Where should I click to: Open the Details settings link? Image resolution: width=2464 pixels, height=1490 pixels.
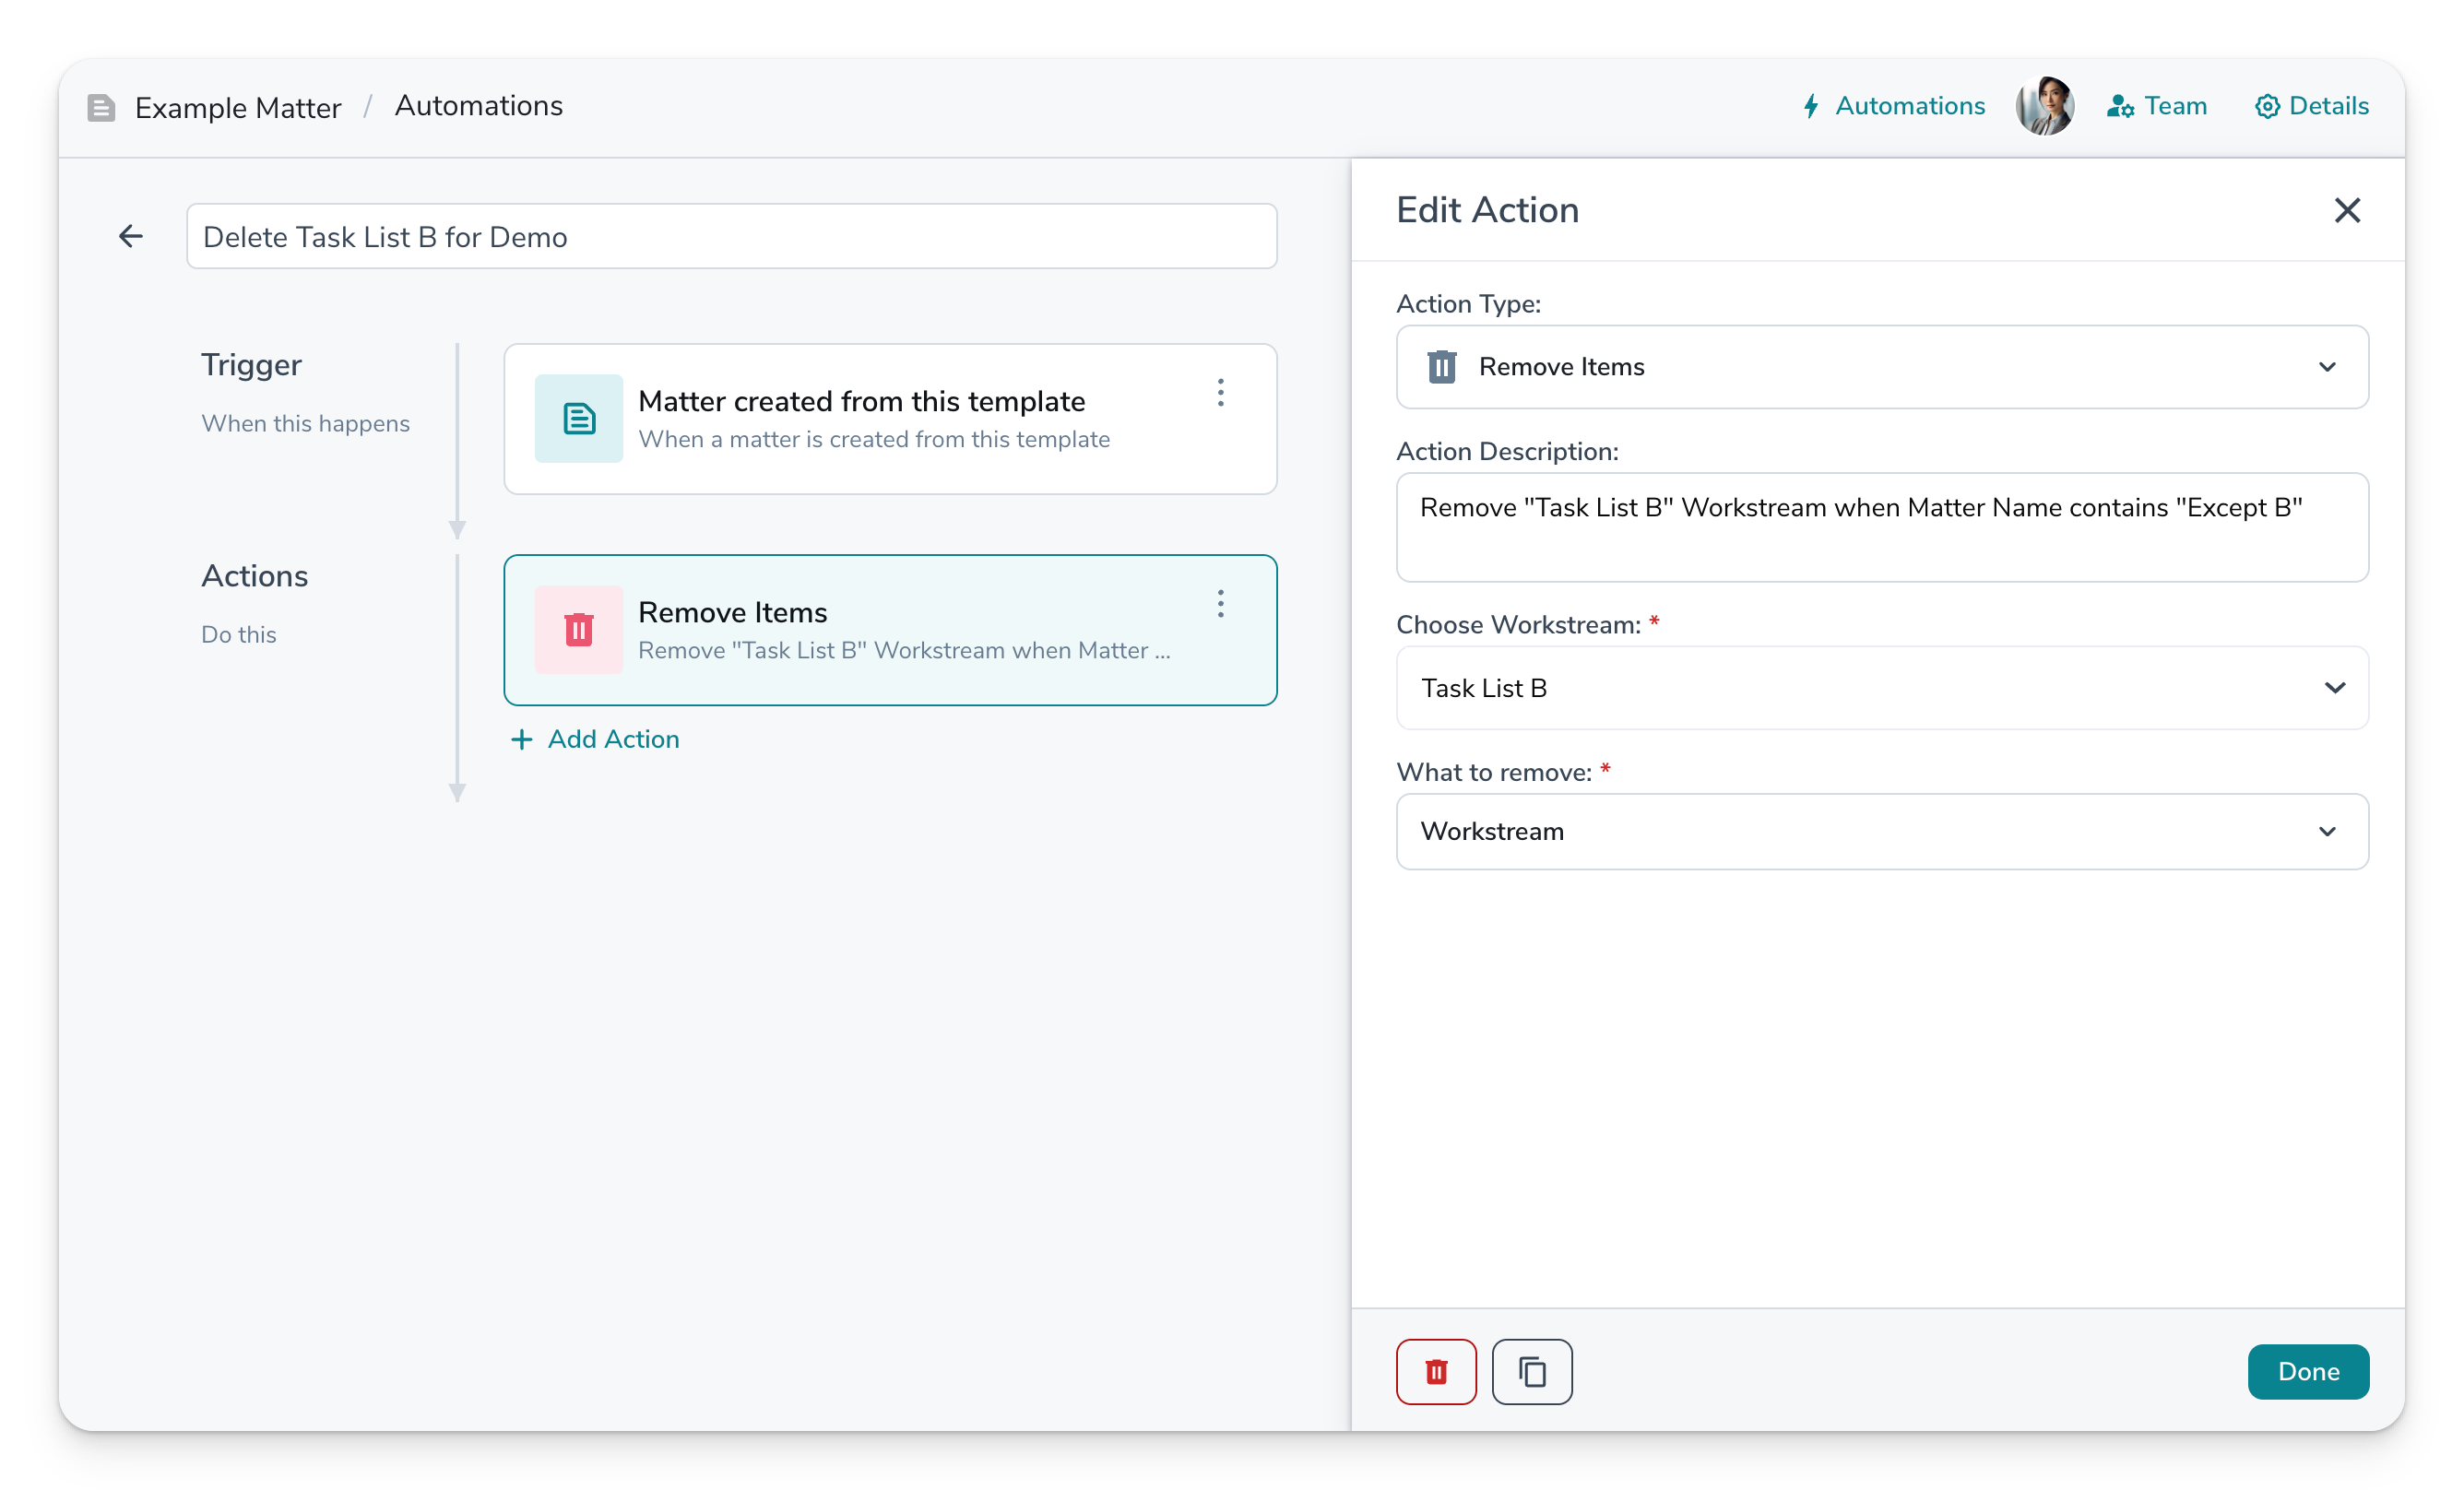tap(2311, 106)
